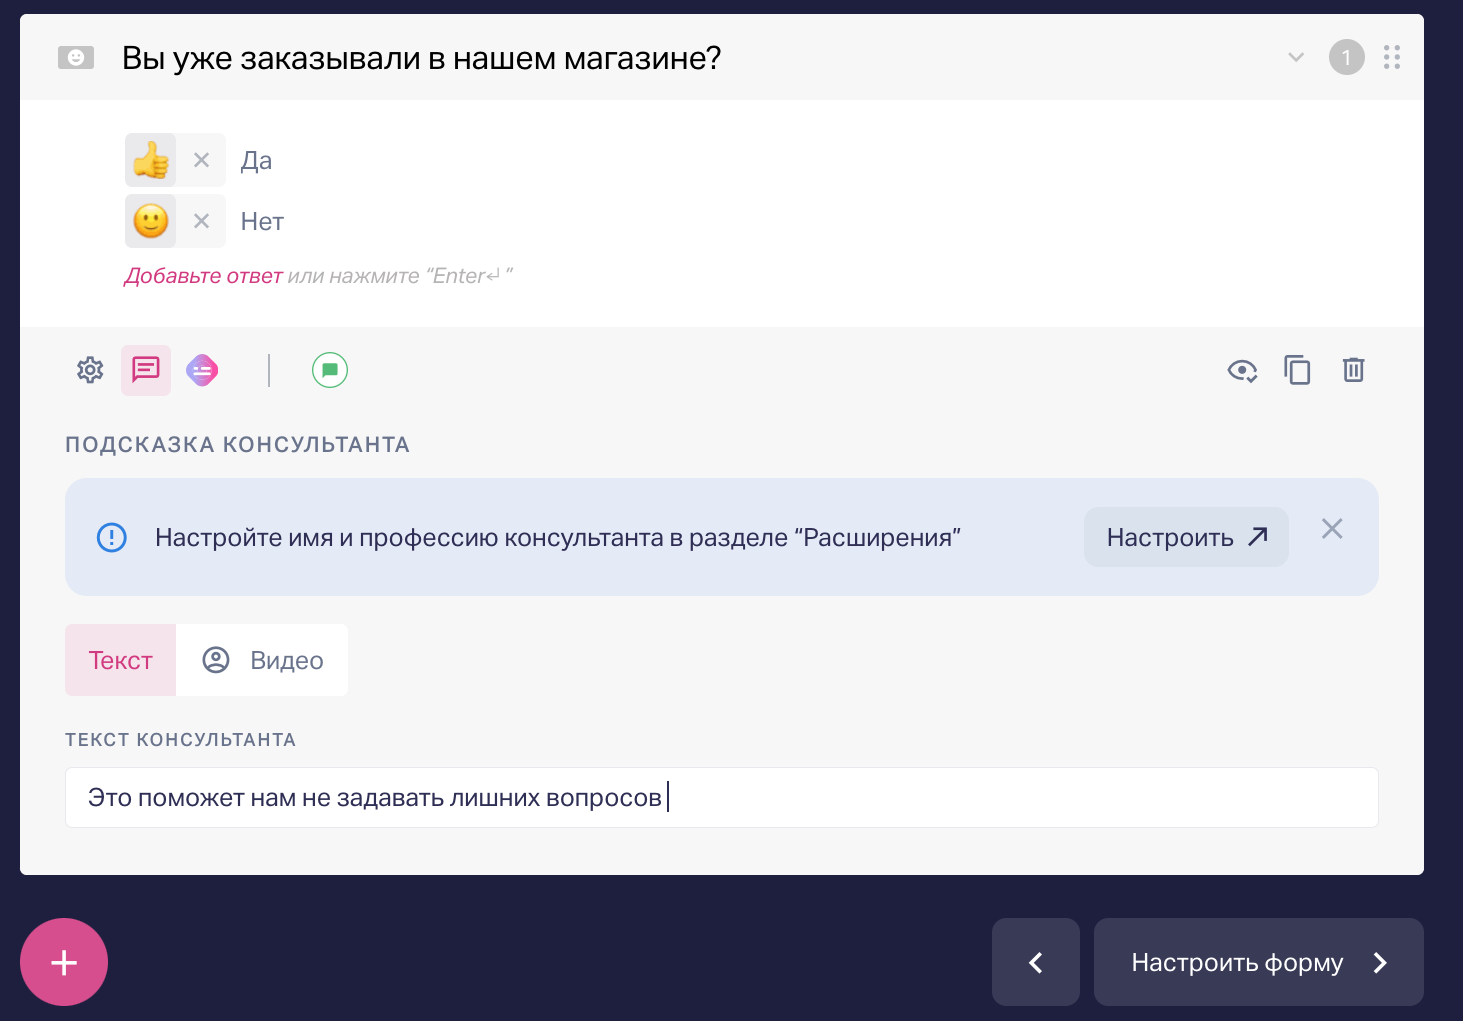Click the Добавьте ответ link
This screenshot has width=1463, height=1021.
click(x=203, y=276)
